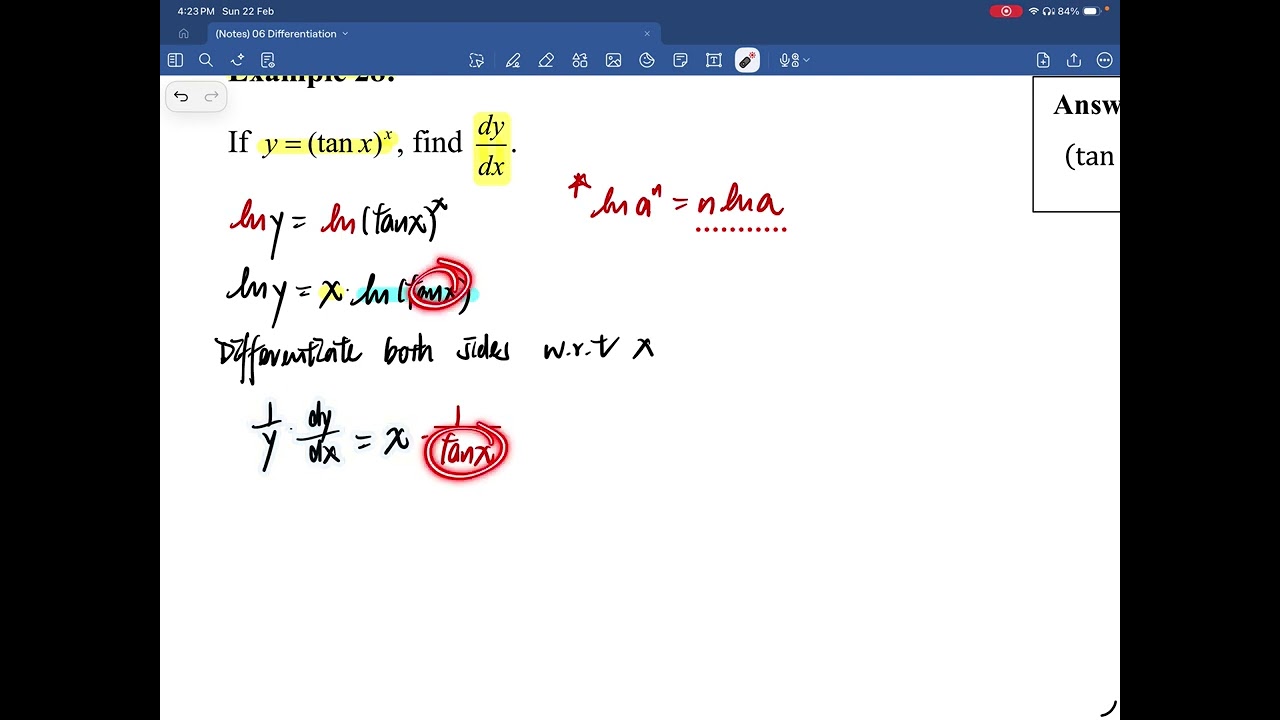Tap the battery 84% status indicator

tap(1078, 11)
